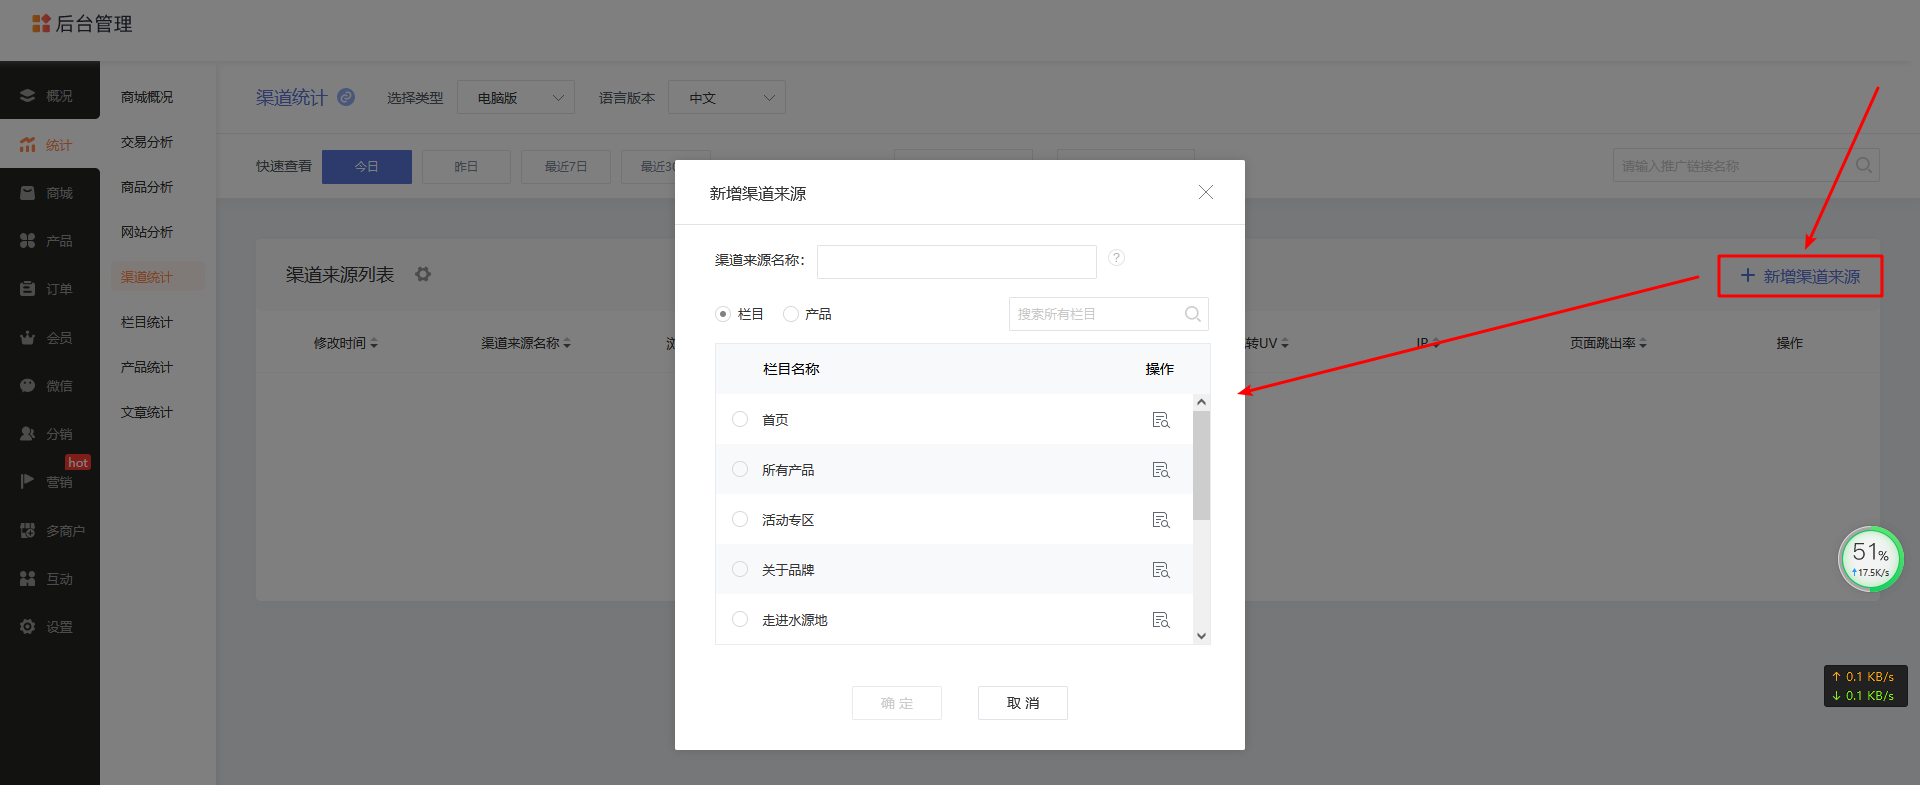1920x785 pixels.
Task: Click the preview icon for 走进水源地 row
Action: 1160,620
